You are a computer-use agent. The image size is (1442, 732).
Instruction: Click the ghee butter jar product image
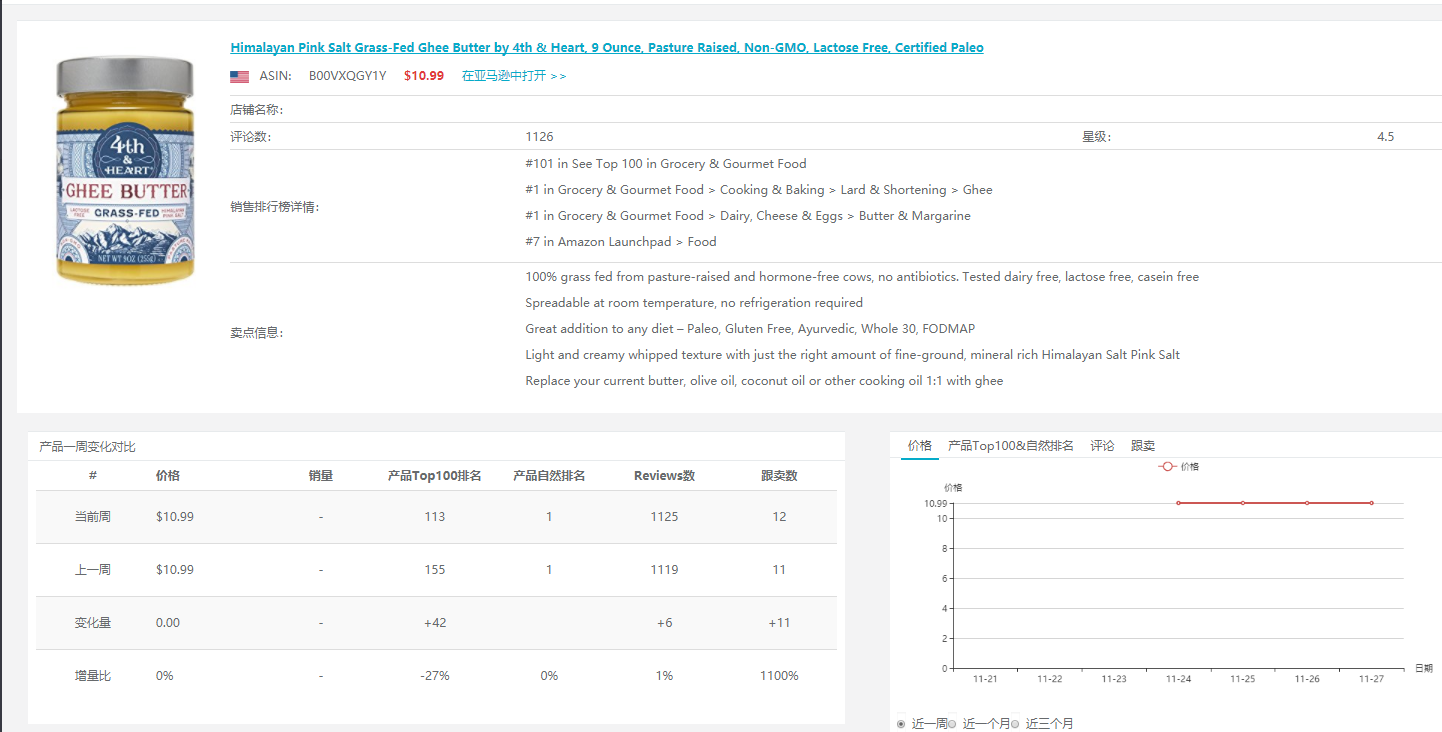click(125, 170)
